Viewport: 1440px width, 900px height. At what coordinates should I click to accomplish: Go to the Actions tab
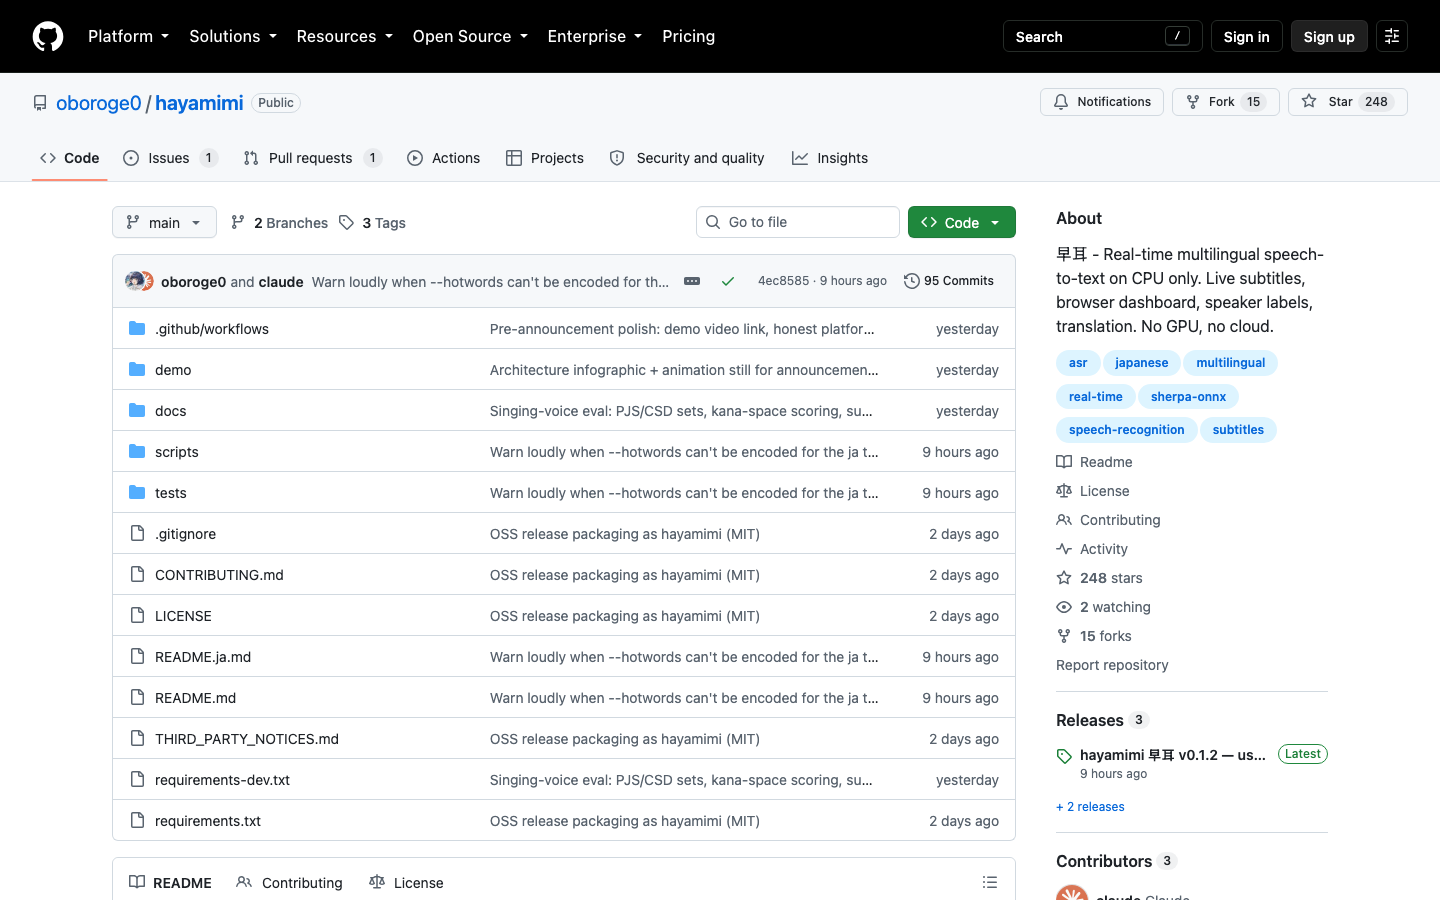pyautogui.click(x=444, y=158)
